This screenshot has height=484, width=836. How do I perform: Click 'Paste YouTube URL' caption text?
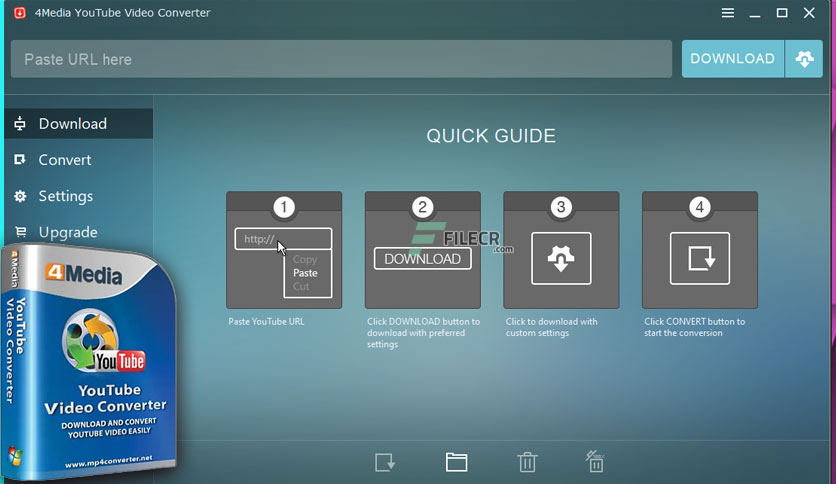point(266,321)
